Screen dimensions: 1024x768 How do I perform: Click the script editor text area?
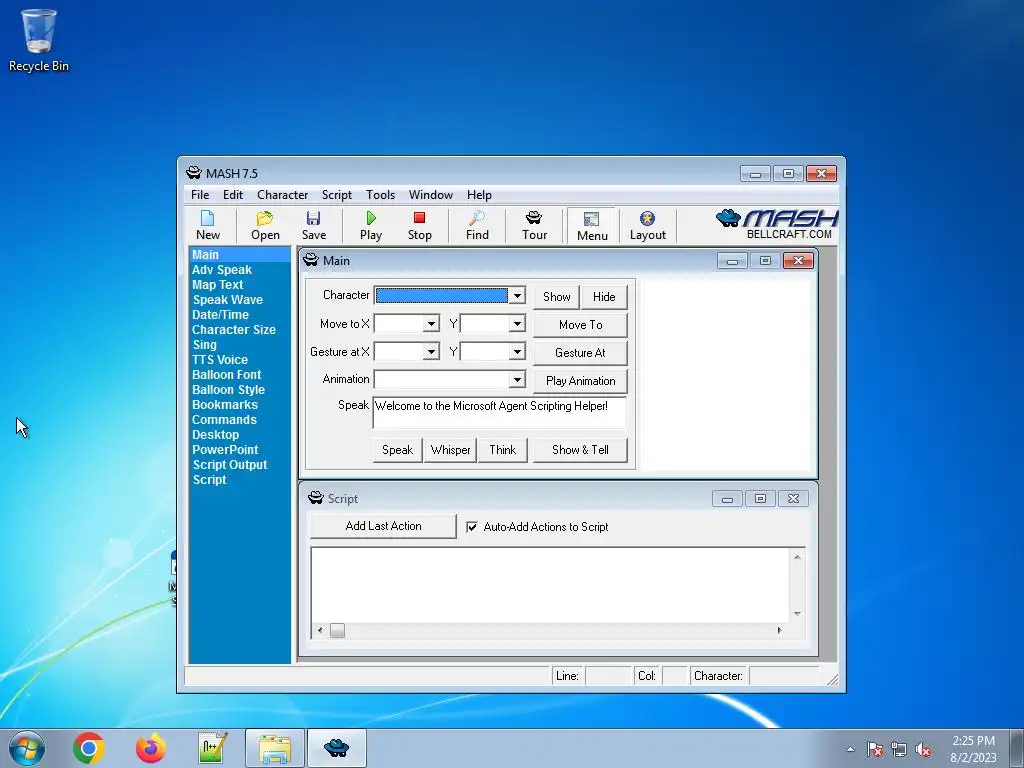pyautogui.click(x=551, y=584)
